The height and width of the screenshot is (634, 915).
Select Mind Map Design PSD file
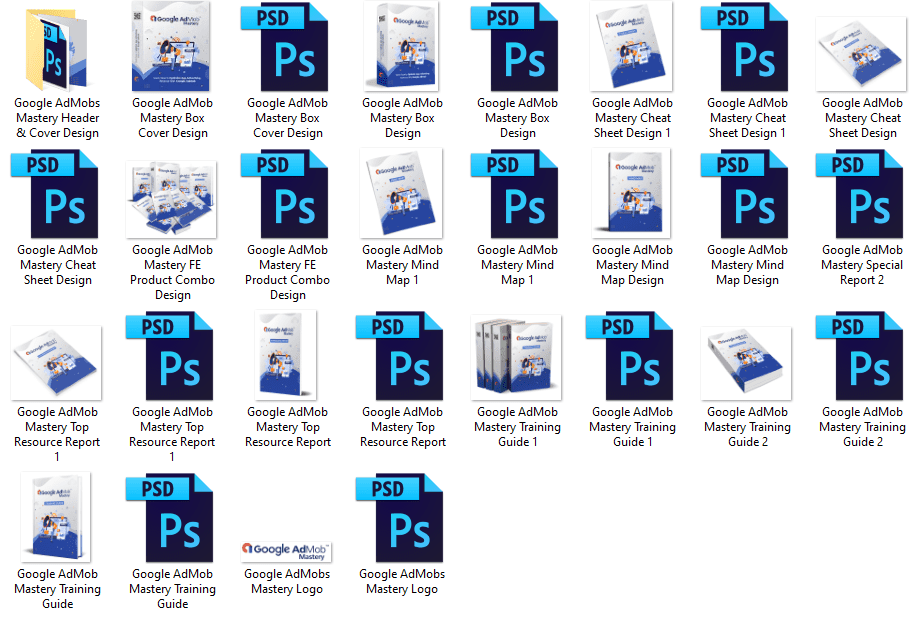click(745, 194)
